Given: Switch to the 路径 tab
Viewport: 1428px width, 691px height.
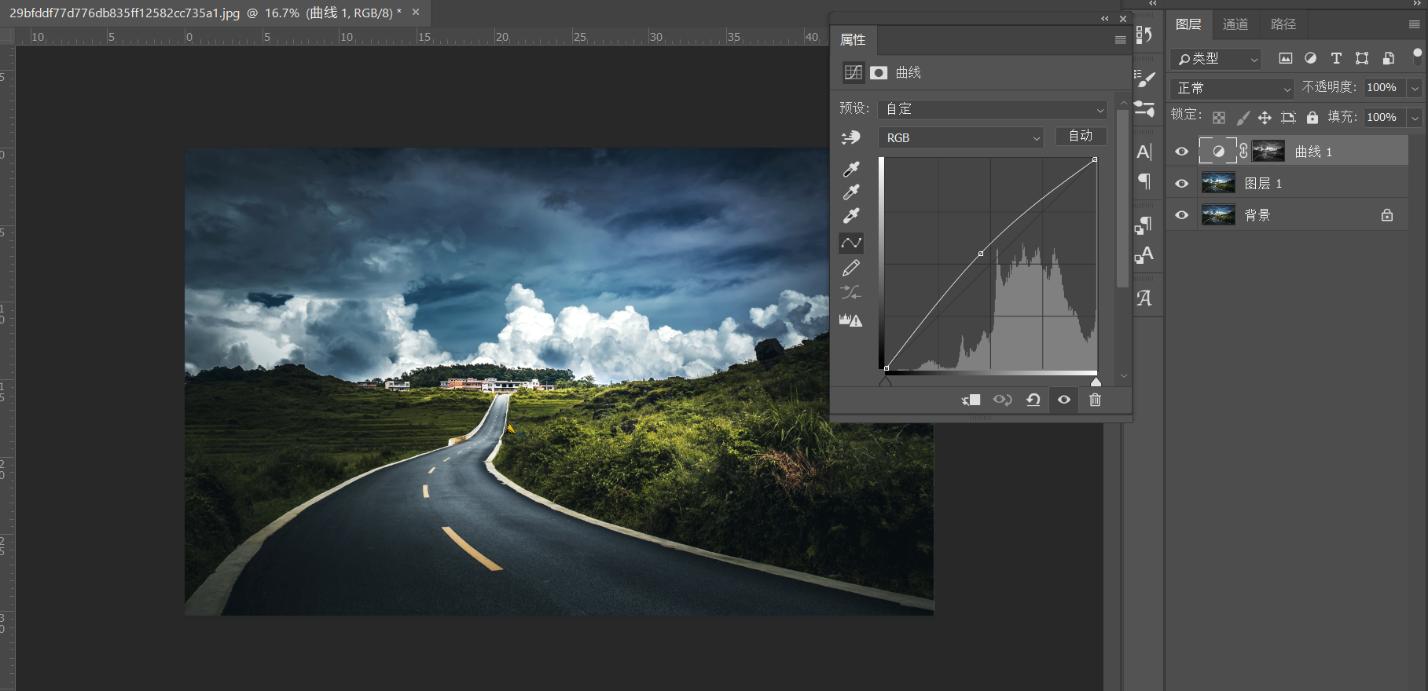Looking at the screenshot, I should point(1283,23).
